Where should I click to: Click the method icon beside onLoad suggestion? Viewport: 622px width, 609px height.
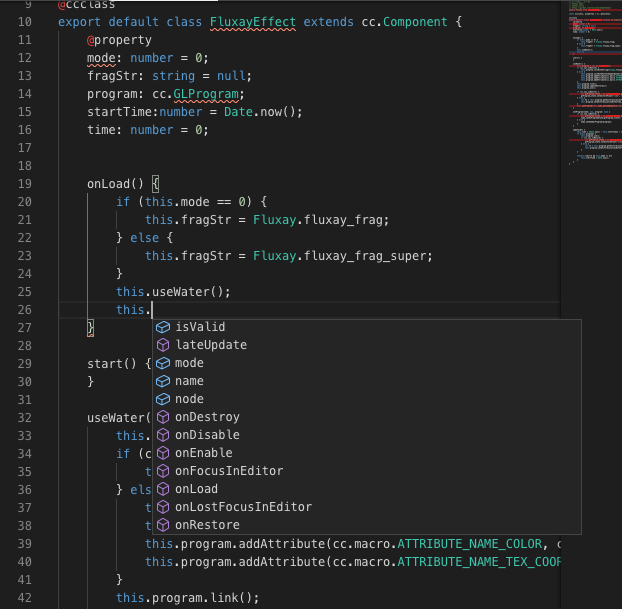(x=163, y=489)
